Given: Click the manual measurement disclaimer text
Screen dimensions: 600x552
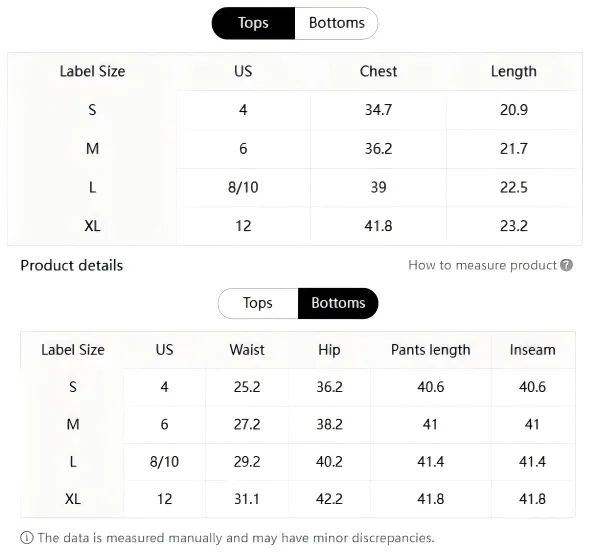Looking at the screenshot, I should [x=236, y=538].
